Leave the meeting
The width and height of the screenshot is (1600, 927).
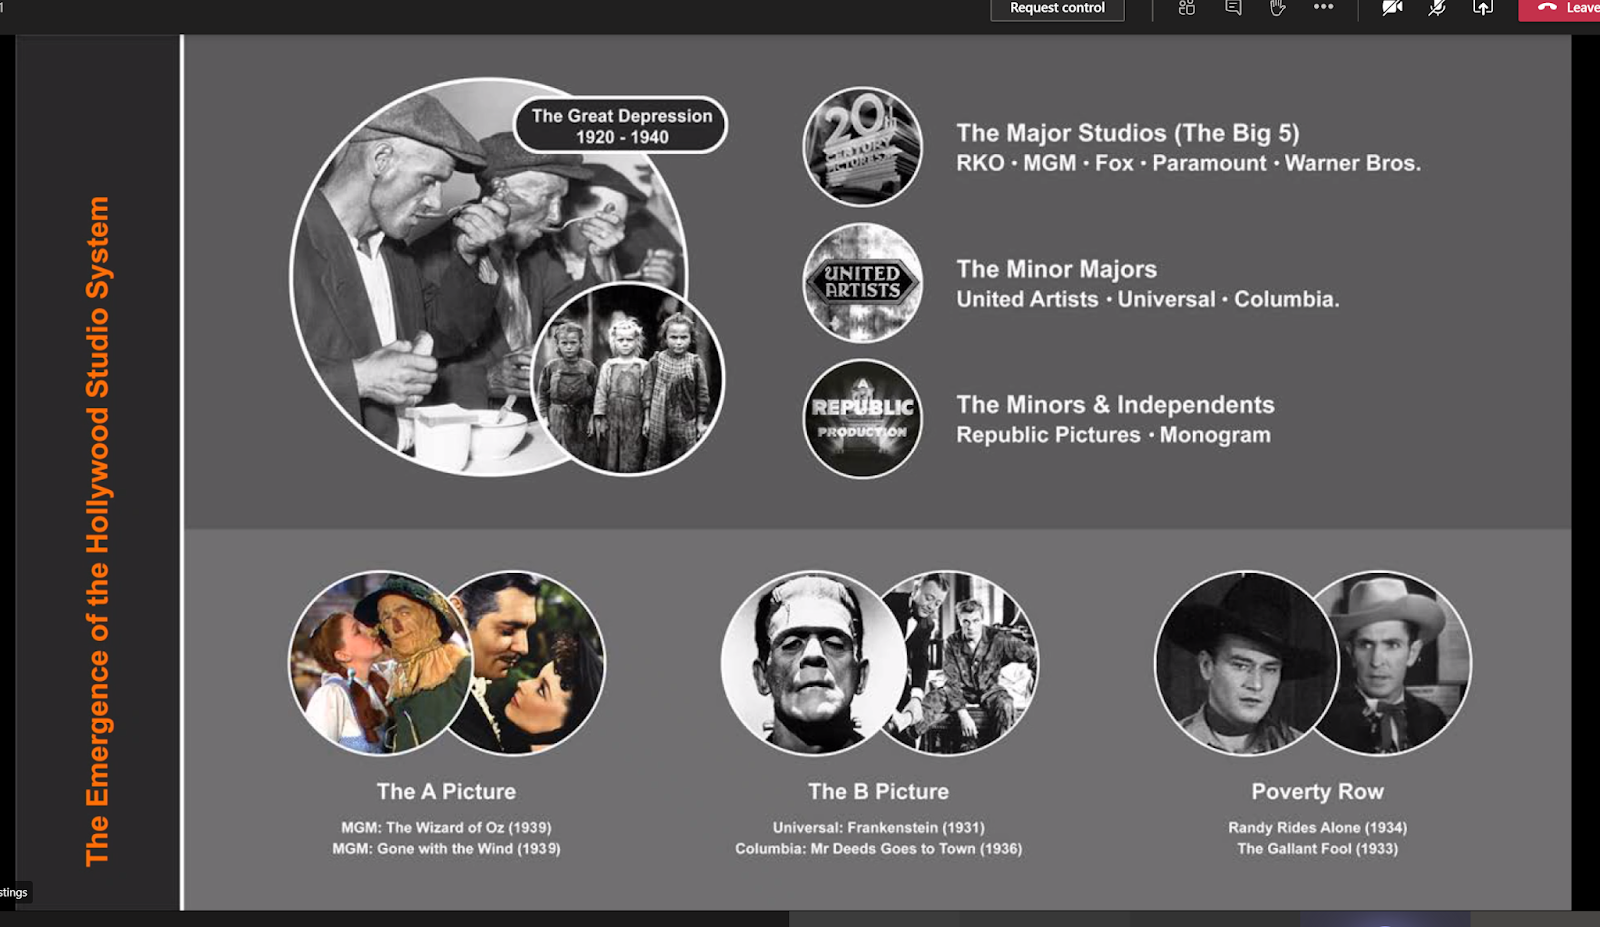click(x=1560, y=8)
